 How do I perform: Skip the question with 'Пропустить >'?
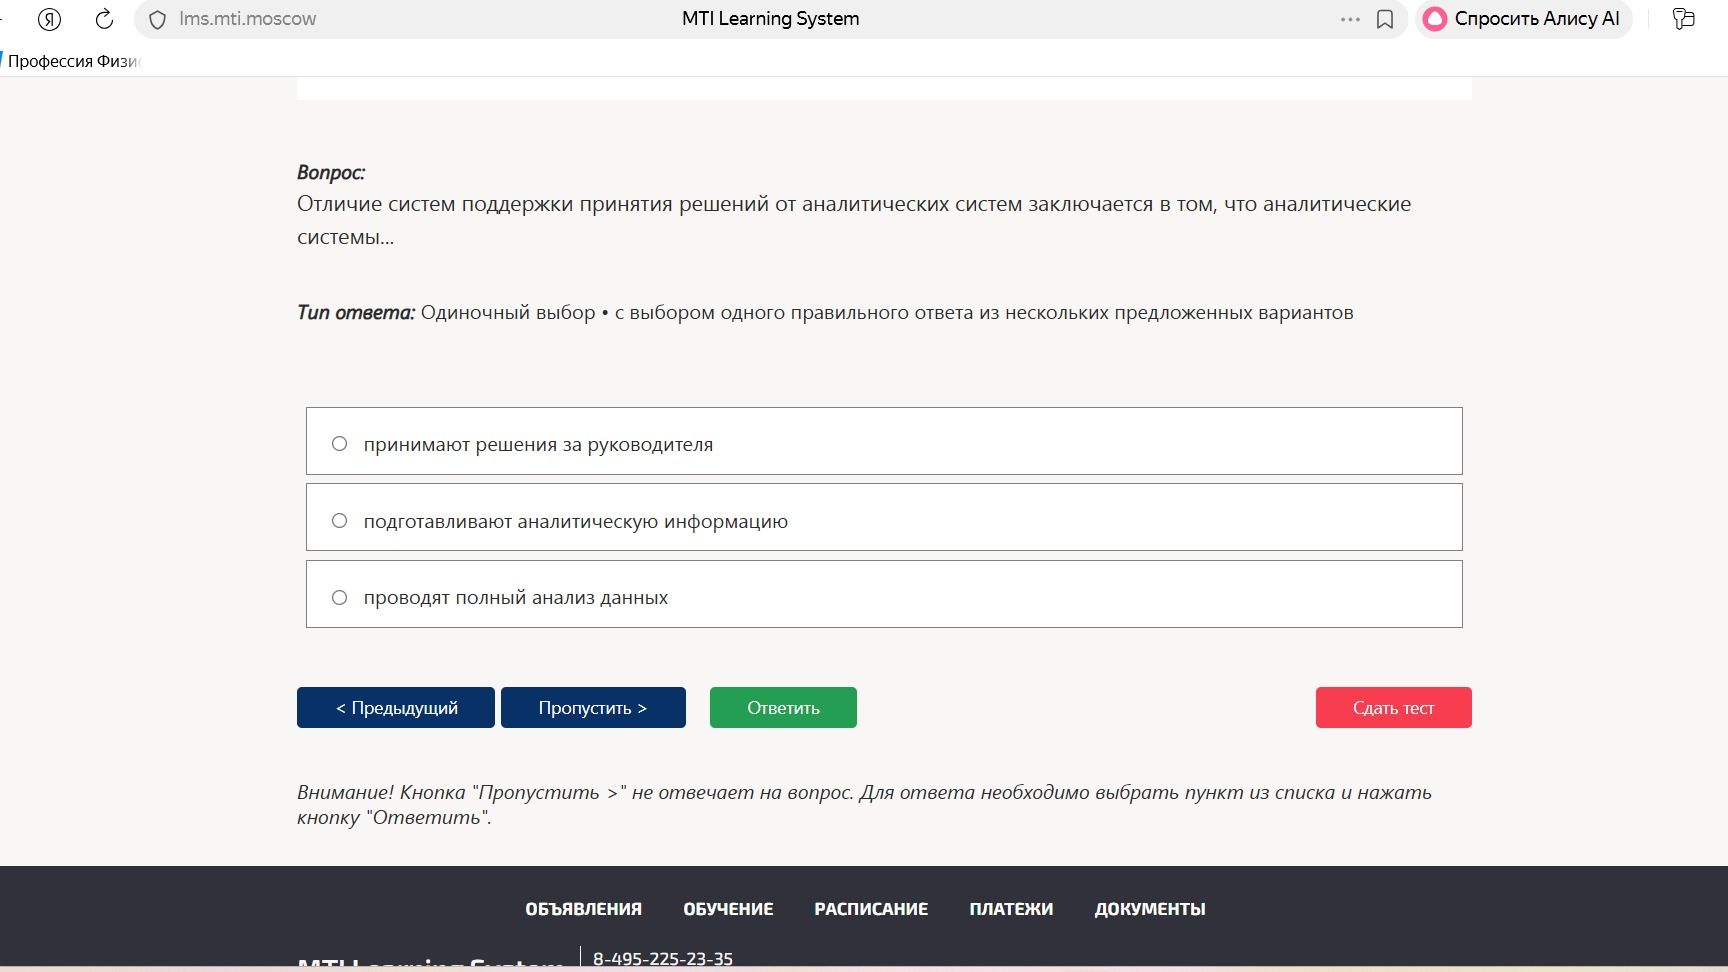click(x=593, y=708)
